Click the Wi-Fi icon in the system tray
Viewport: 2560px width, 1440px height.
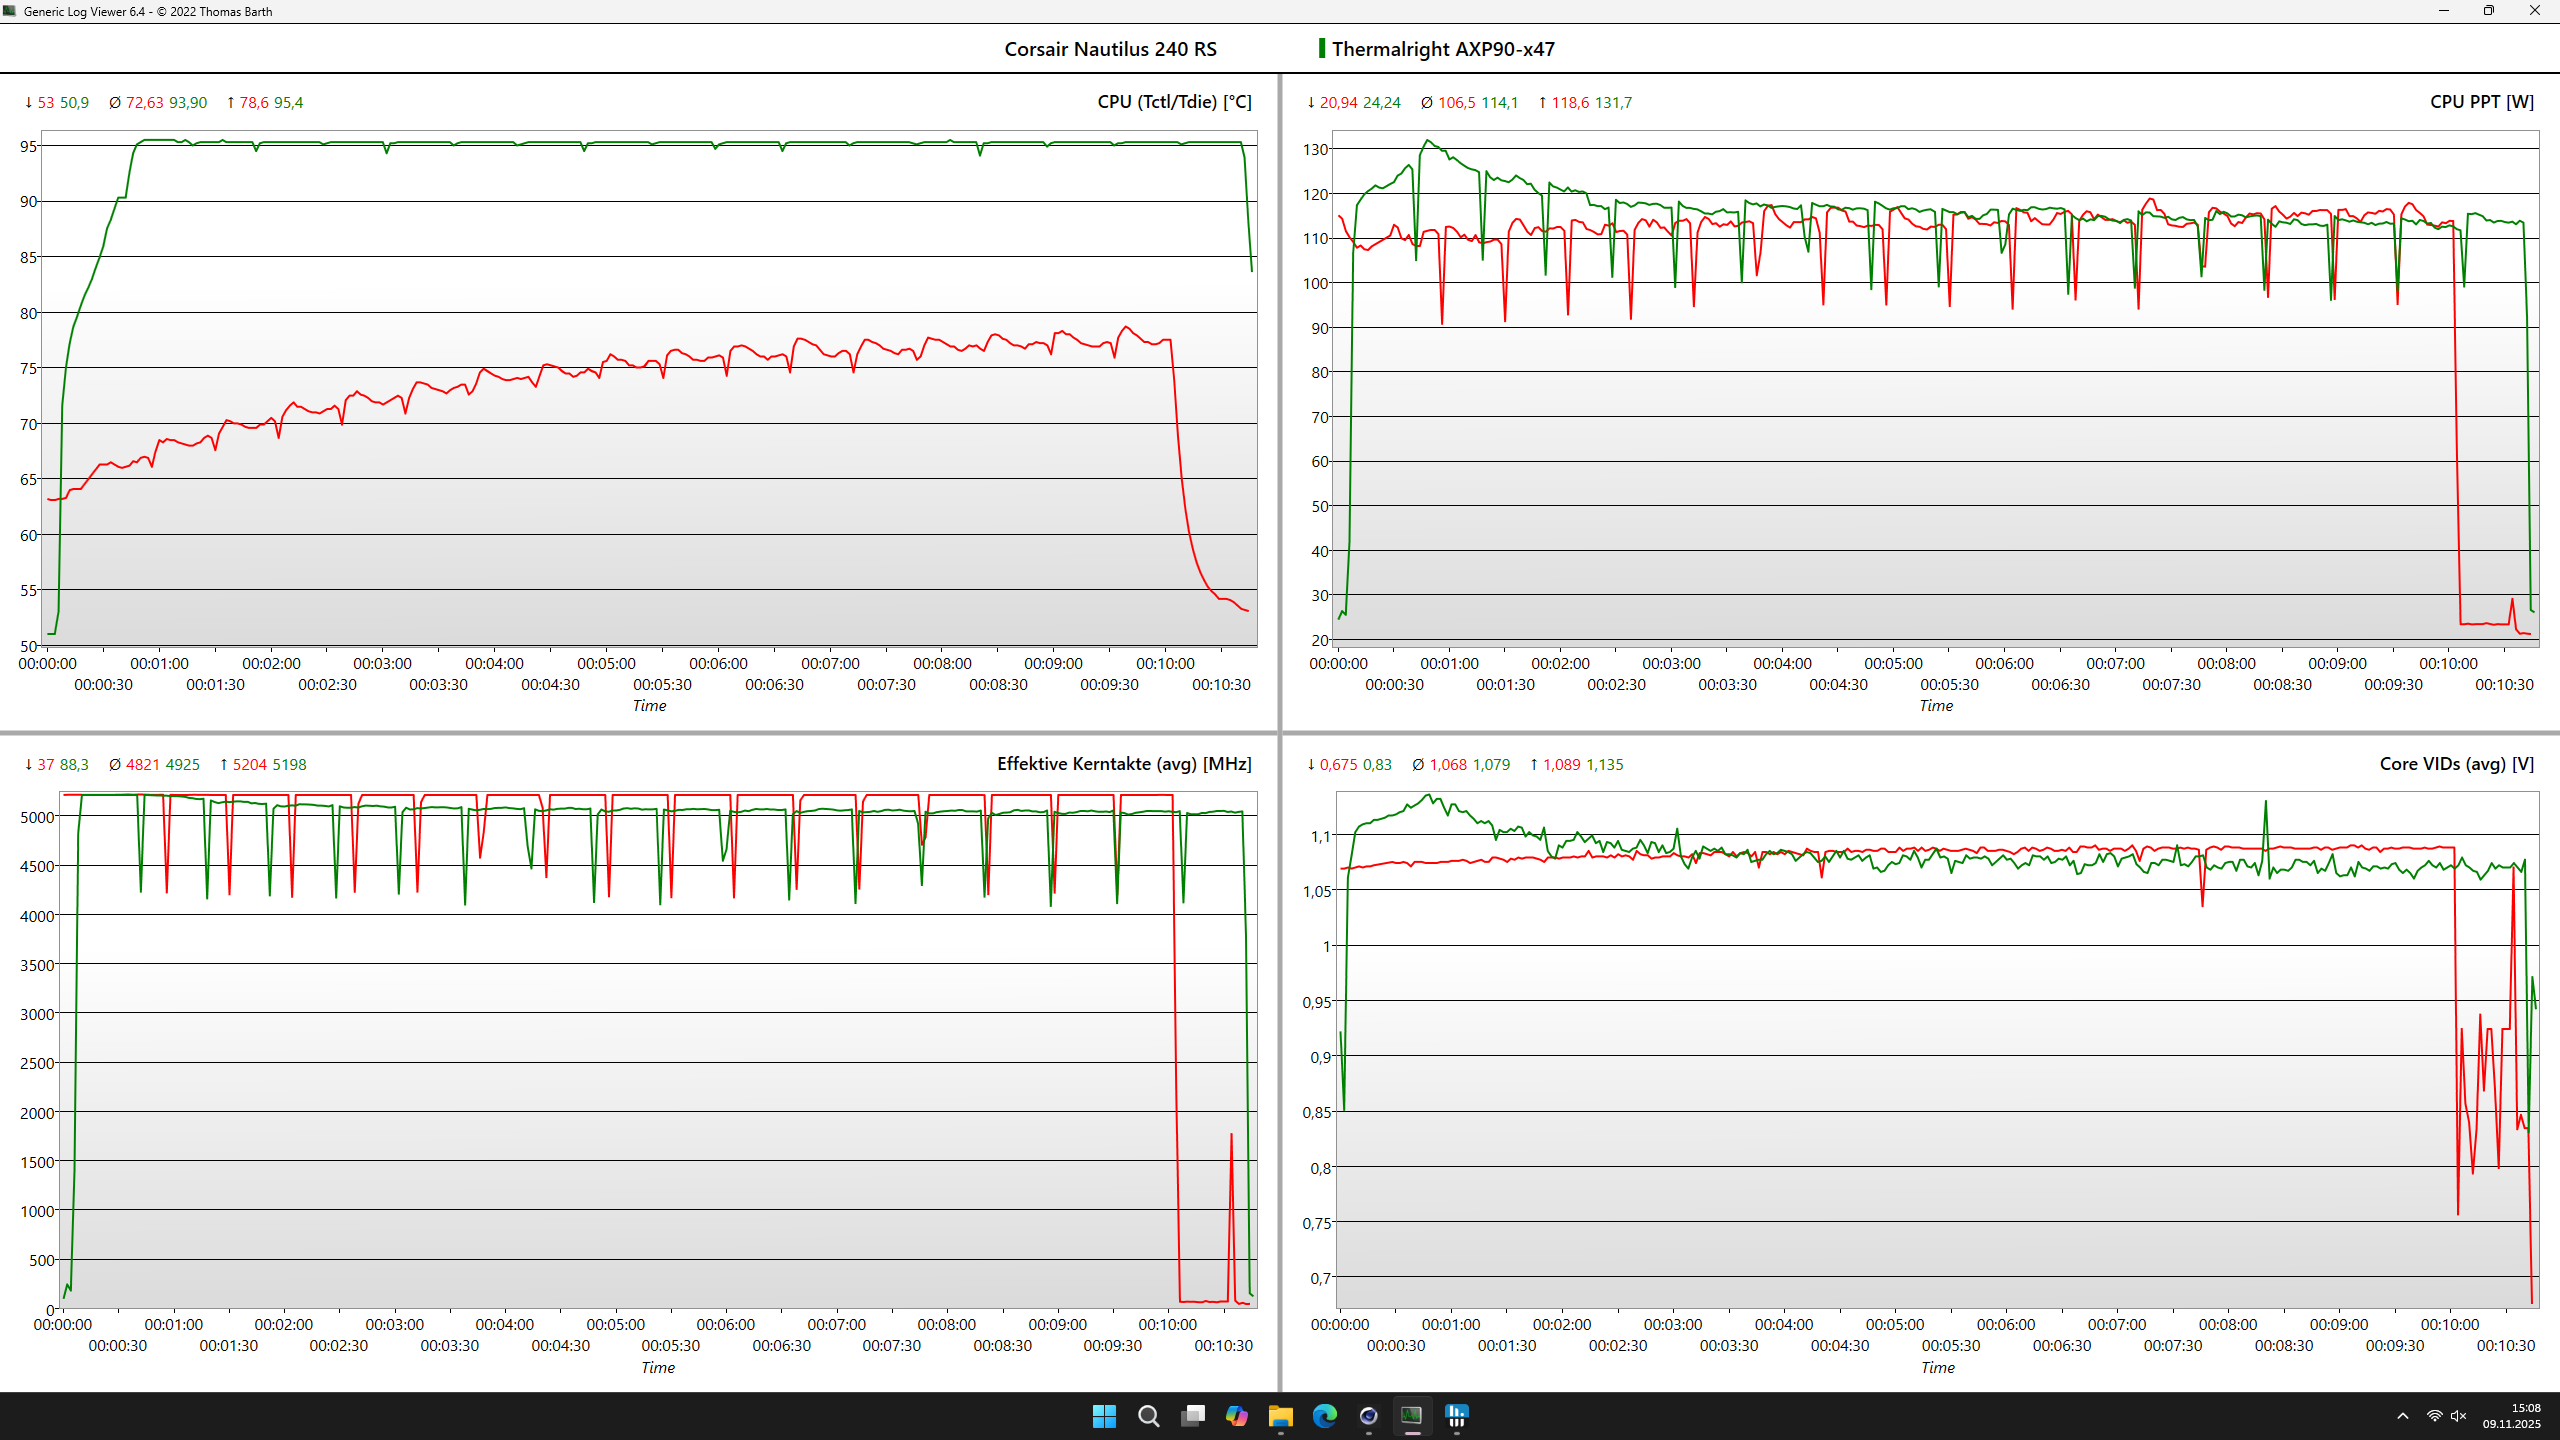tap(2434, 1417)
